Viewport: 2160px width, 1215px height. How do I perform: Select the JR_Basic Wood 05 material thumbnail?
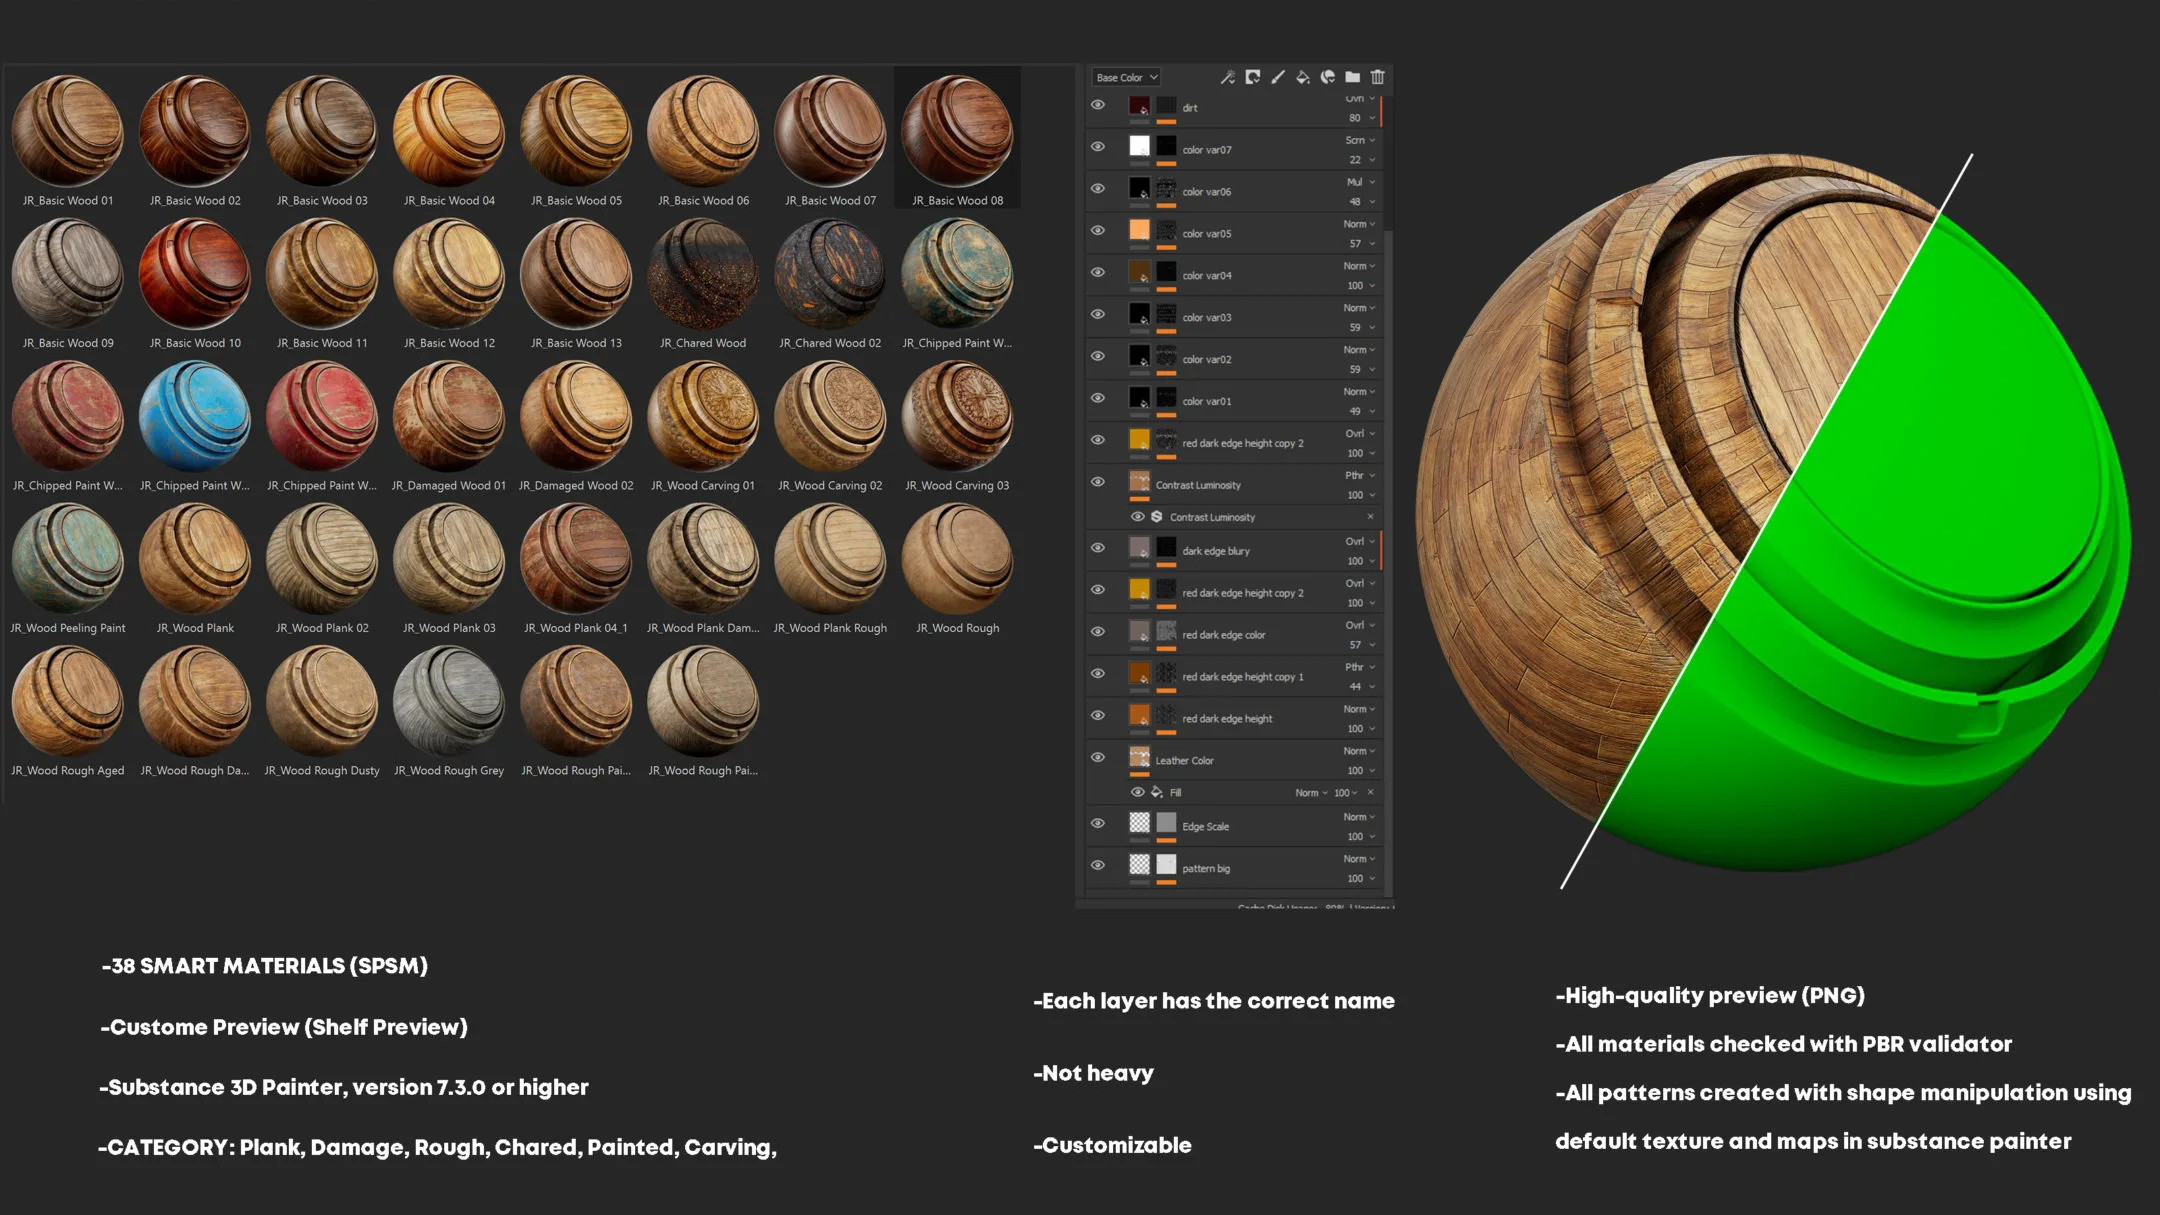coord(577,132)
